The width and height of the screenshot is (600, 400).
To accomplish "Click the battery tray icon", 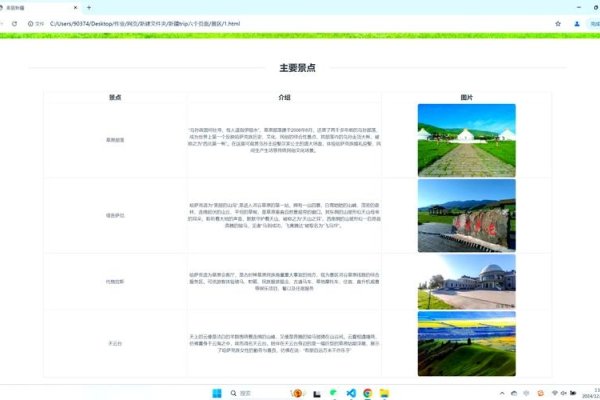I will pyautogui.click(x=573, y=393).
